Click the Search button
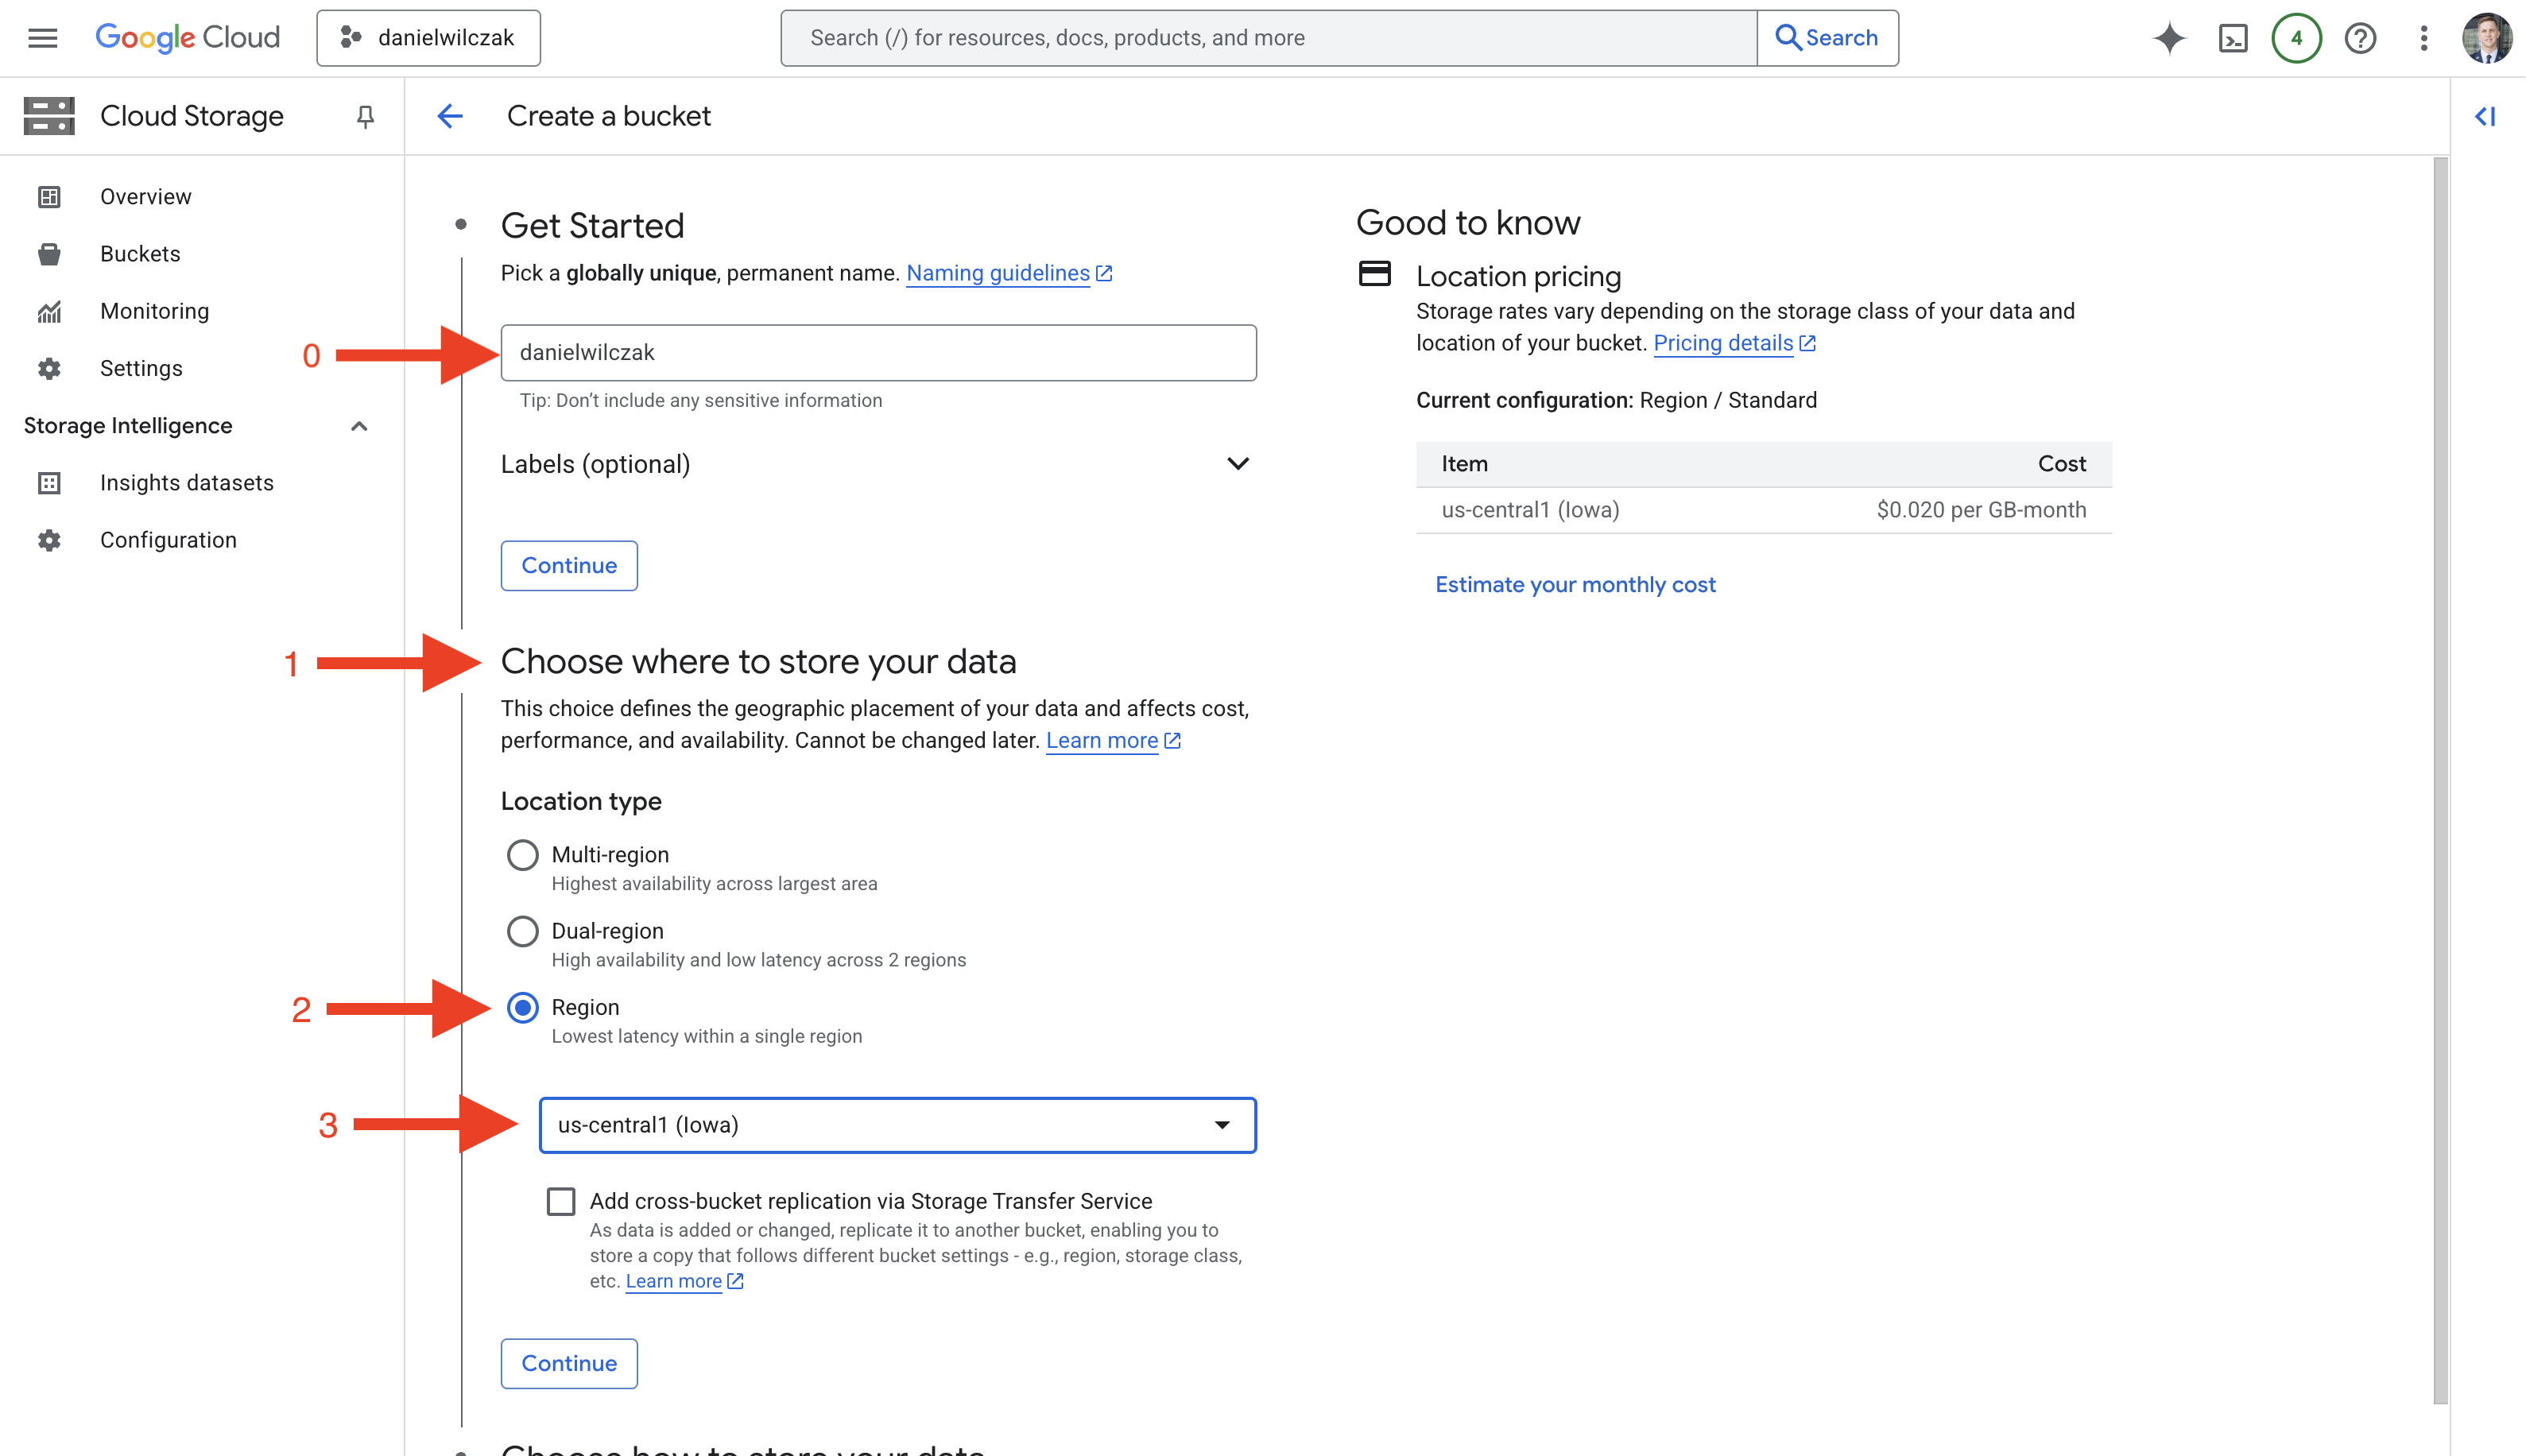Screen dimensions: 2526x1456 [x=1827, y=38]
